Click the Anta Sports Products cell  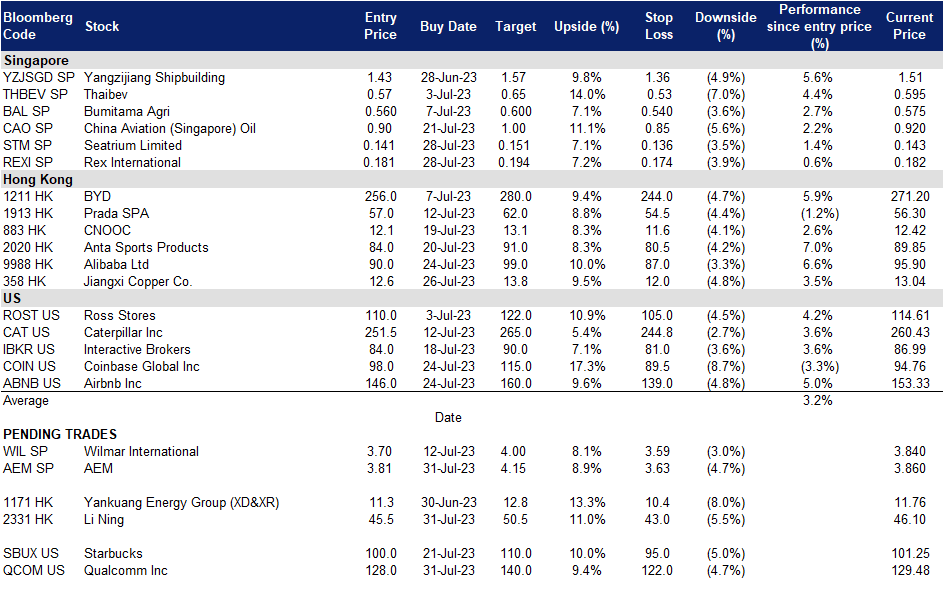[x=146, y=247]
